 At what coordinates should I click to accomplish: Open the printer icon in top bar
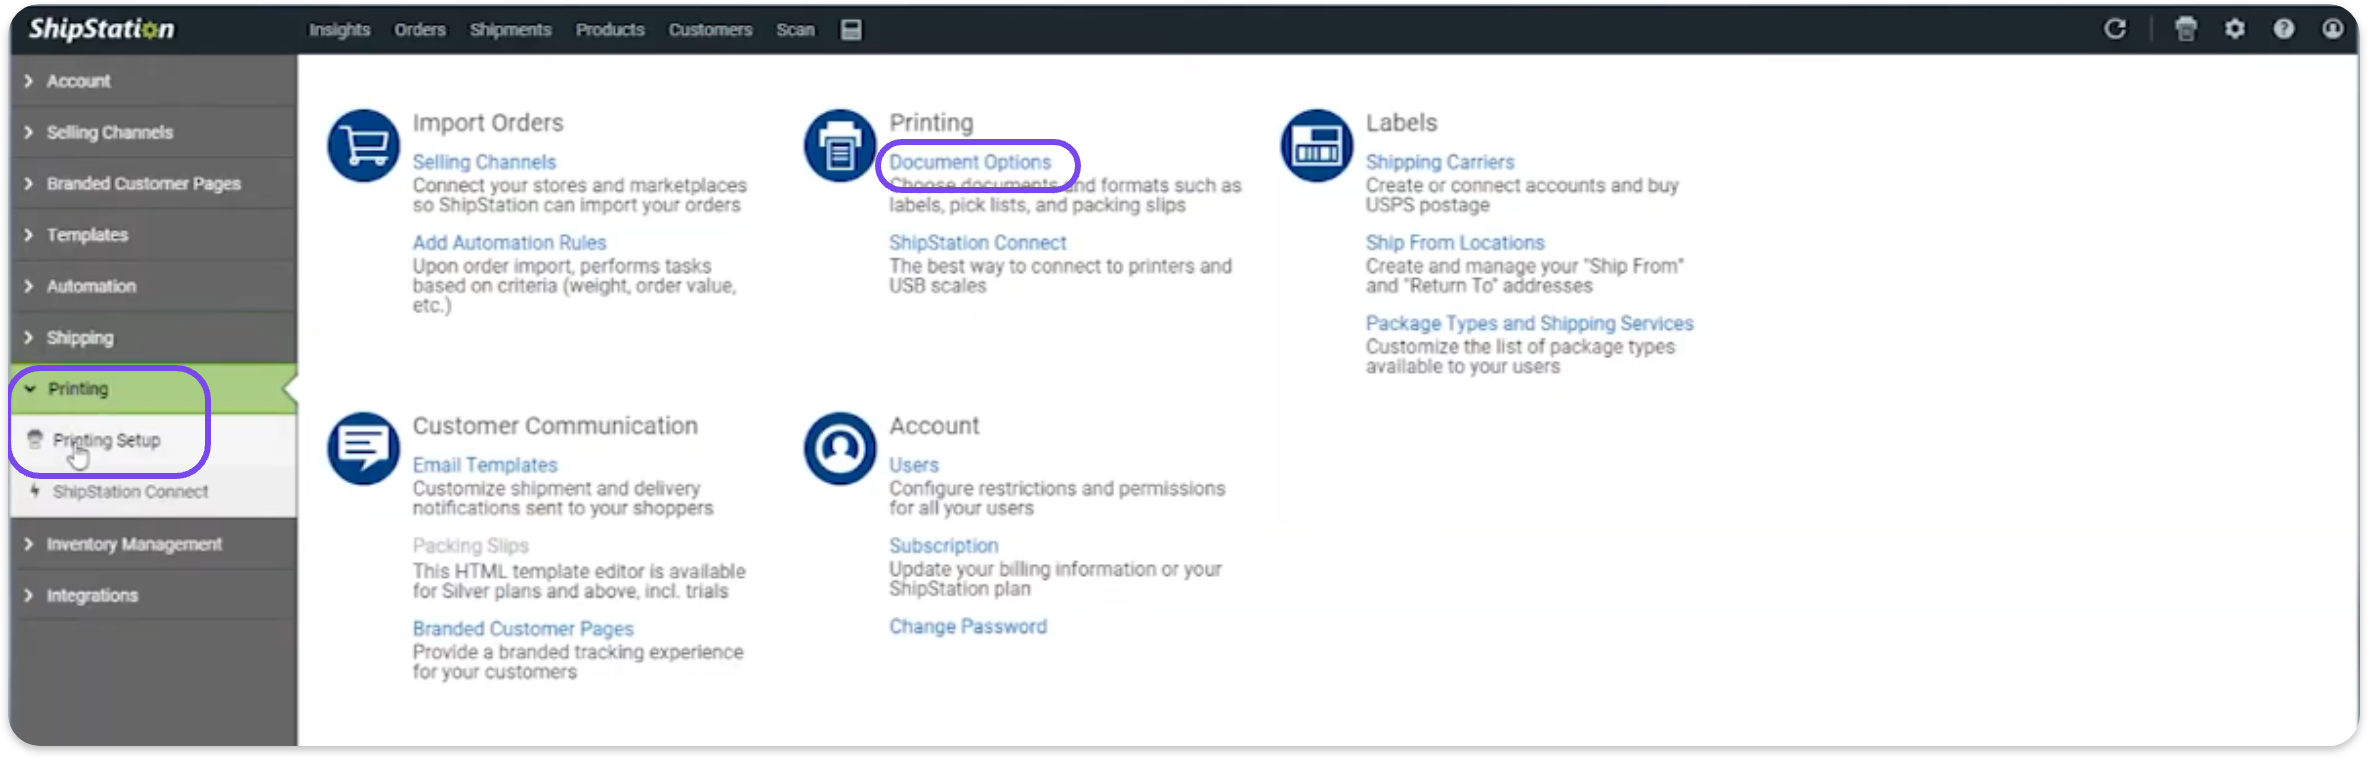[2186, 29]
